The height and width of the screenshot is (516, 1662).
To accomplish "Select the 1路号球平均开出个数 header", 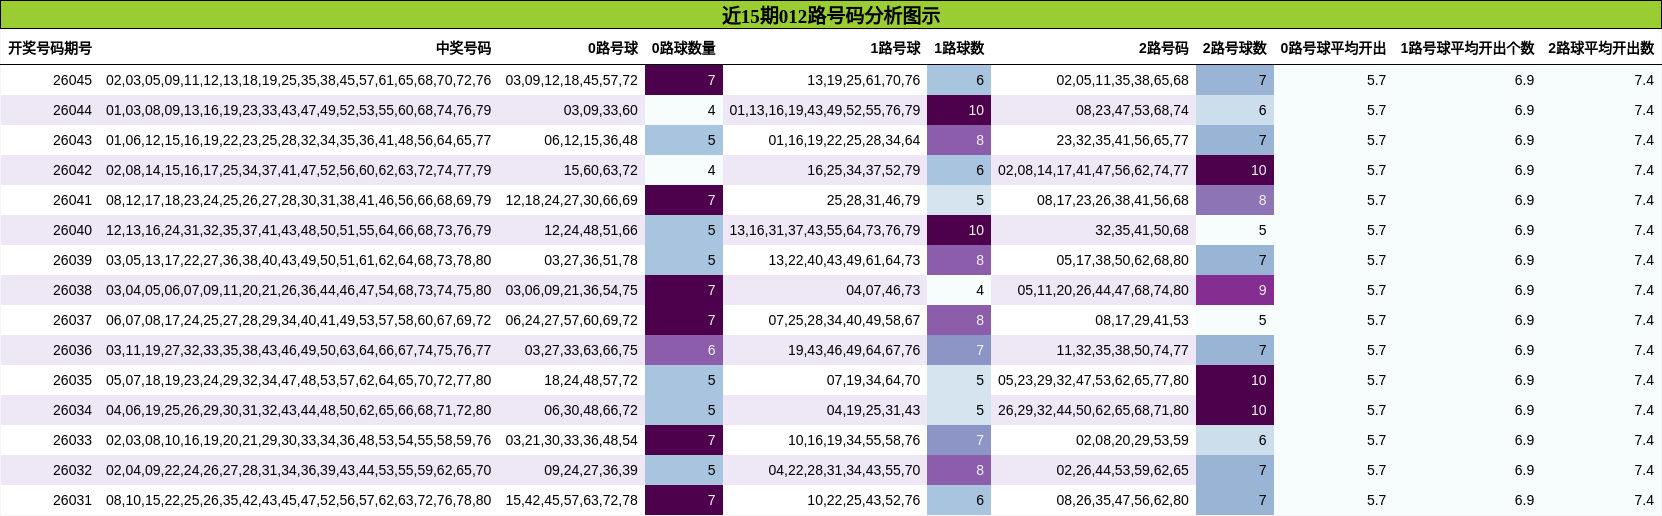I will 1467,48.
